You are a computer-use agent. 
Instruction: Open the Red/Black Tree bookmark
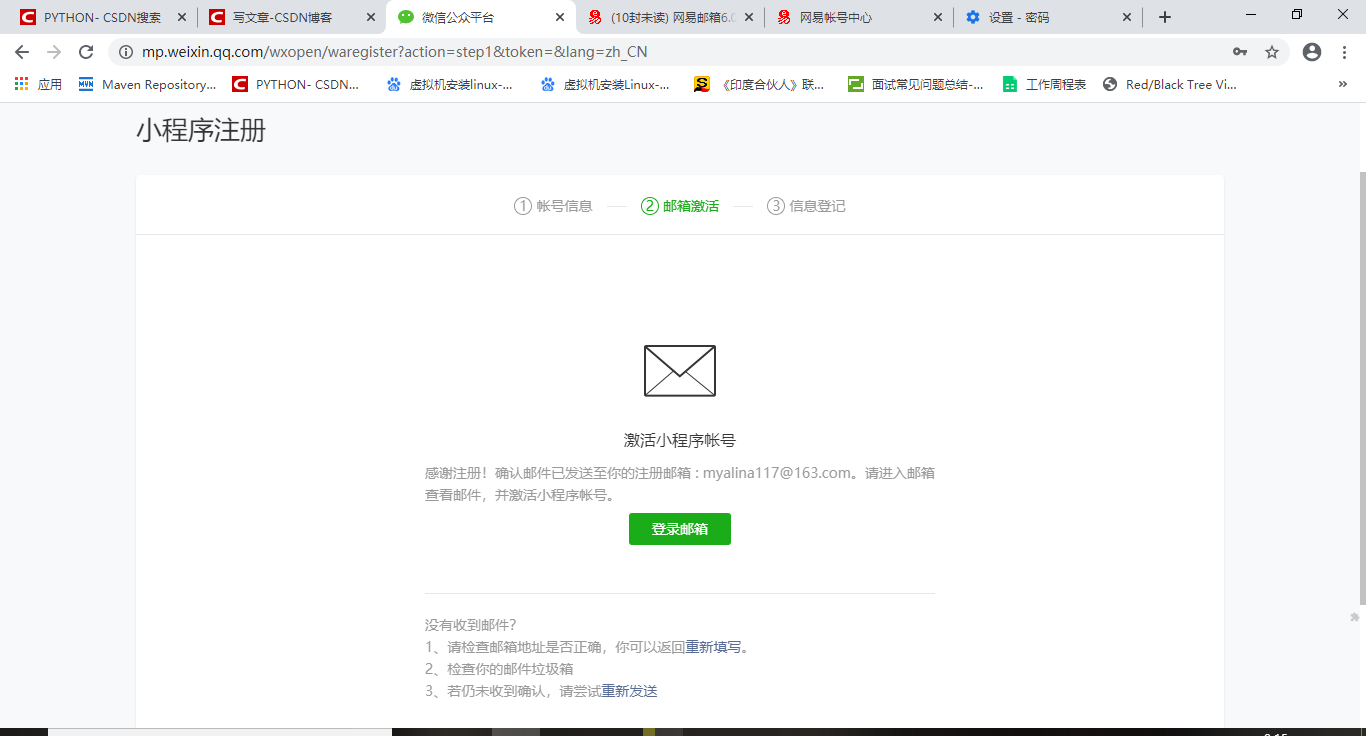[x=1171, y=85]
